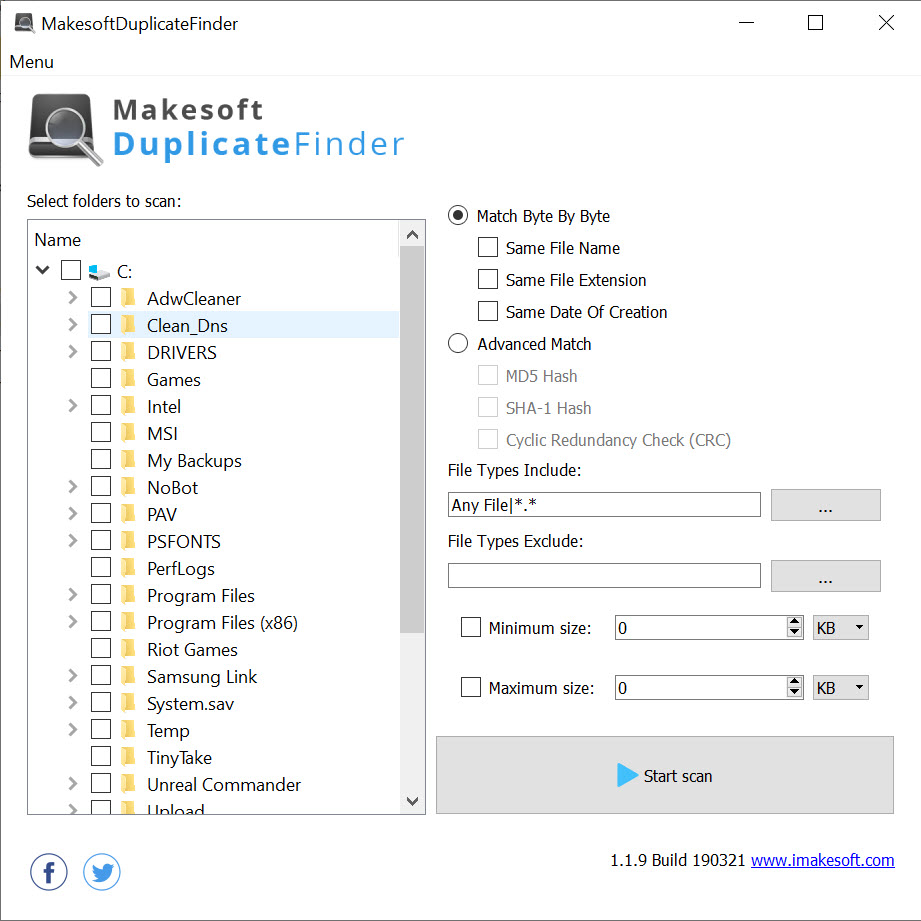
Task: Click the Name column header
Action: click(x=58, y=240)
